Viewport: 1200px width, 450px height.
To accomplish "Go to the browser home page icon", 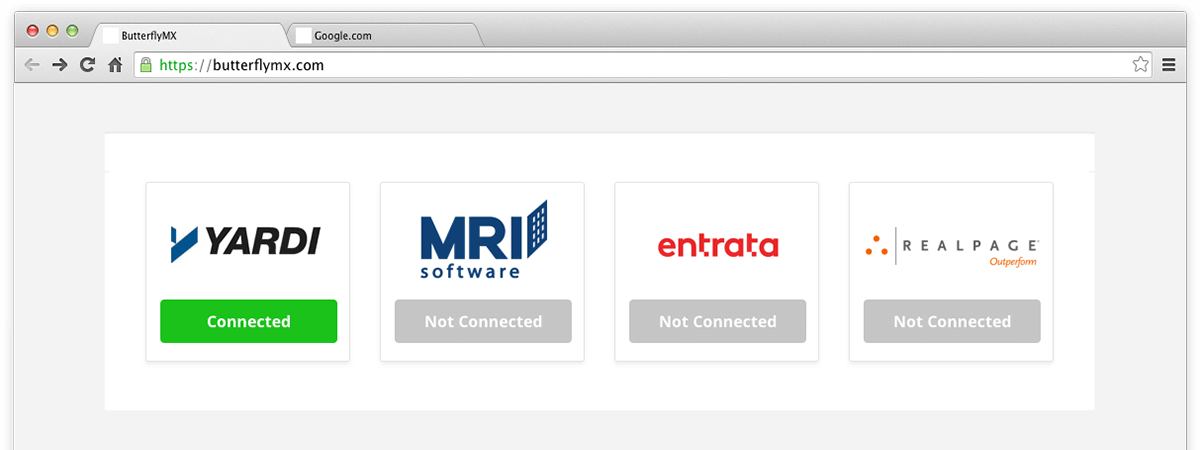I will tap(116, 65).
